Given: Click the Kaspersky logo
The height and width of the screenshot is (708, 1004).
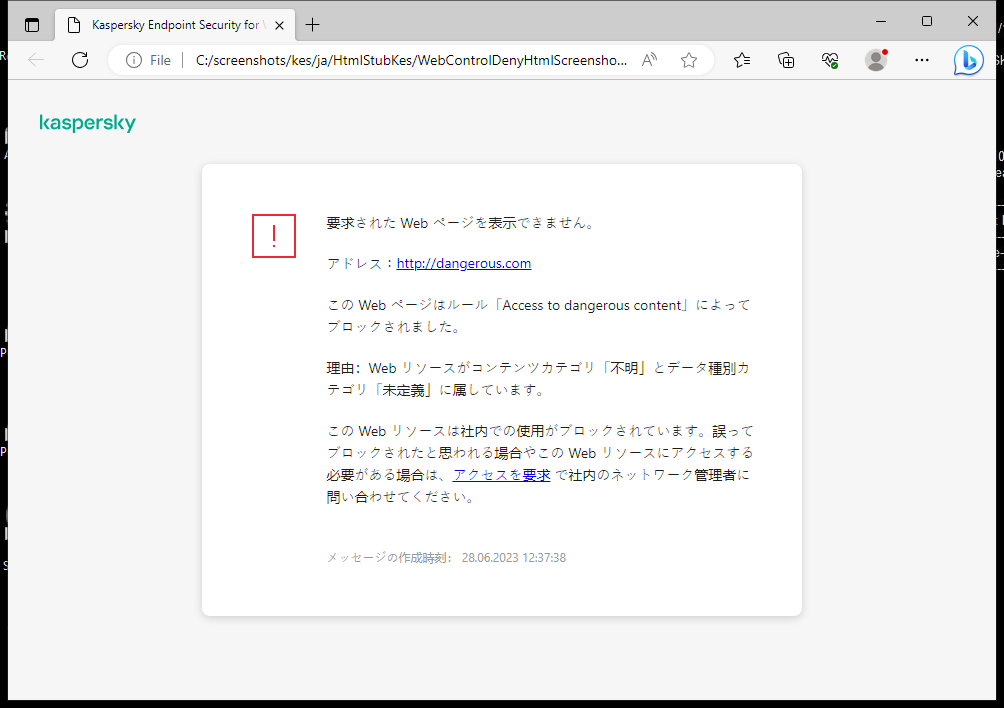Looking at the screenshot, I should (x=87, y=123).
